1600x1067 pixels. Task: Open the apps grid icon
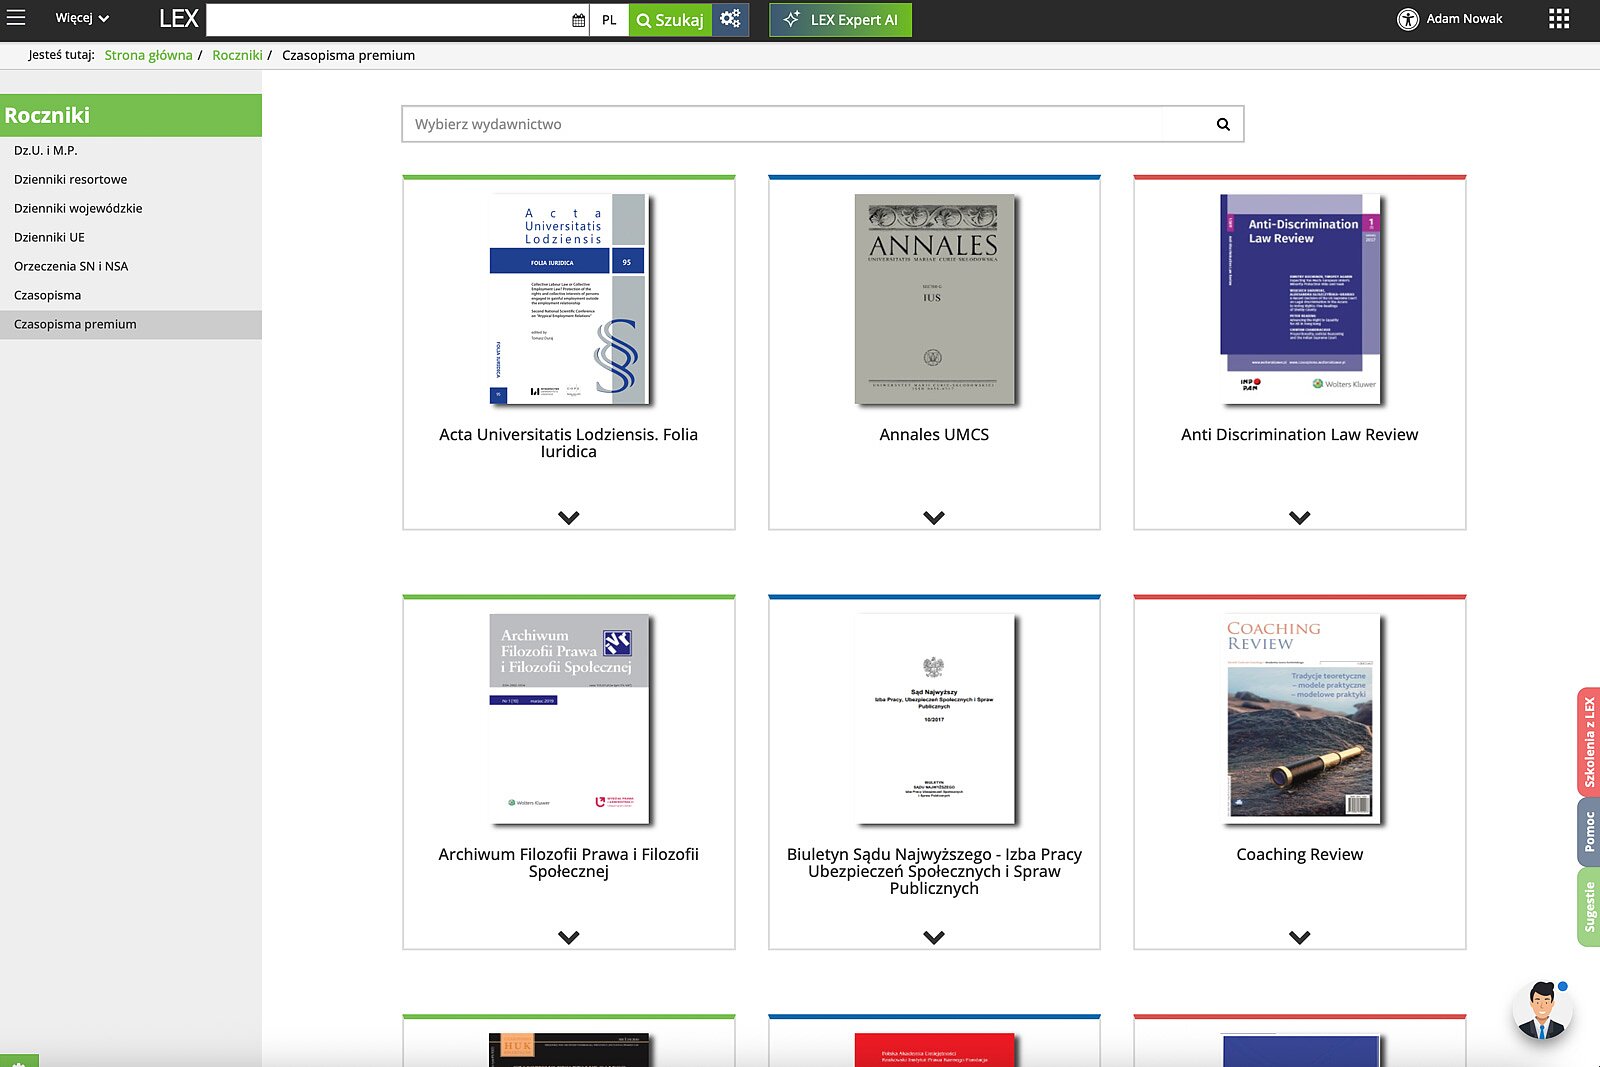[x=1558, y=19]
